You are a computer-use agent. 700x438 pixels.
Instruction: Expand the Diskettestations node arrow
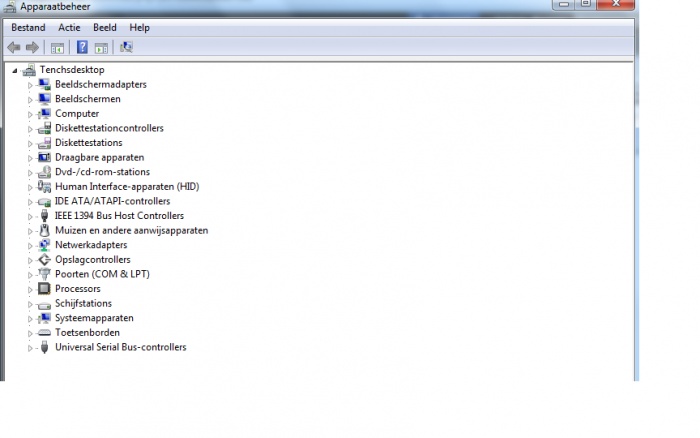(30, 143)
